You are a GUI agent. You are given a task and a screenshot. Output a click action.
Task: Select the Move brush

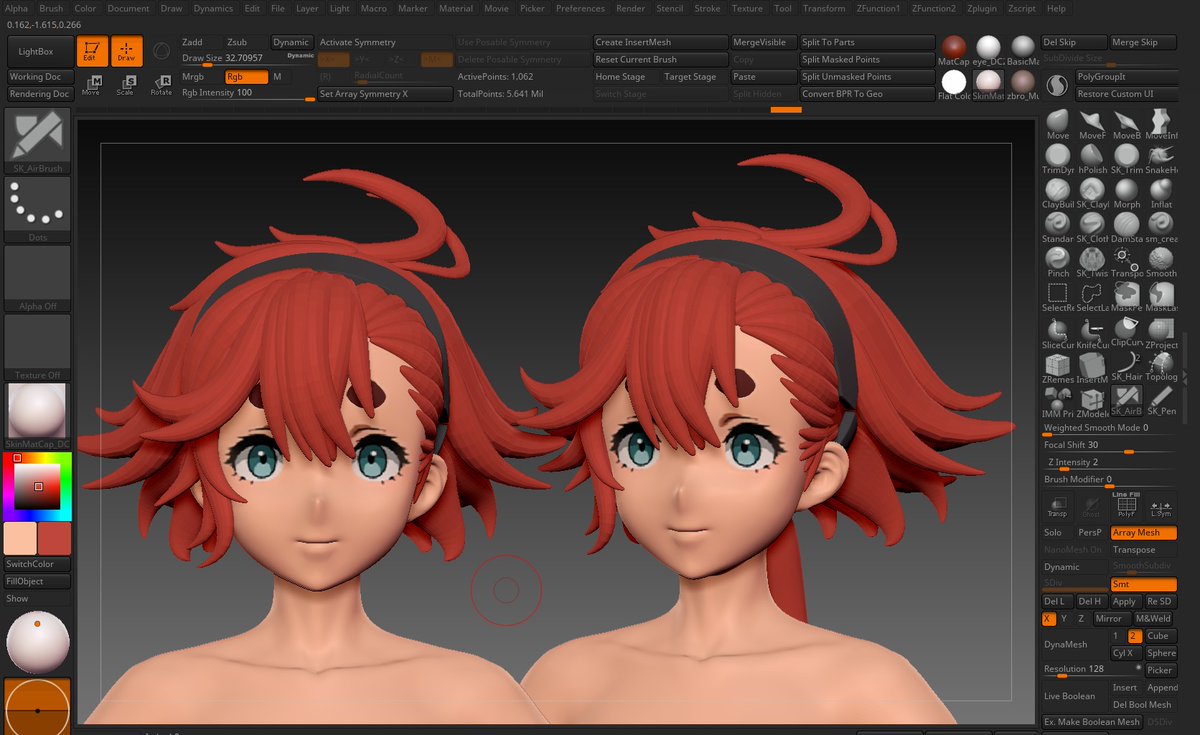1057,125
